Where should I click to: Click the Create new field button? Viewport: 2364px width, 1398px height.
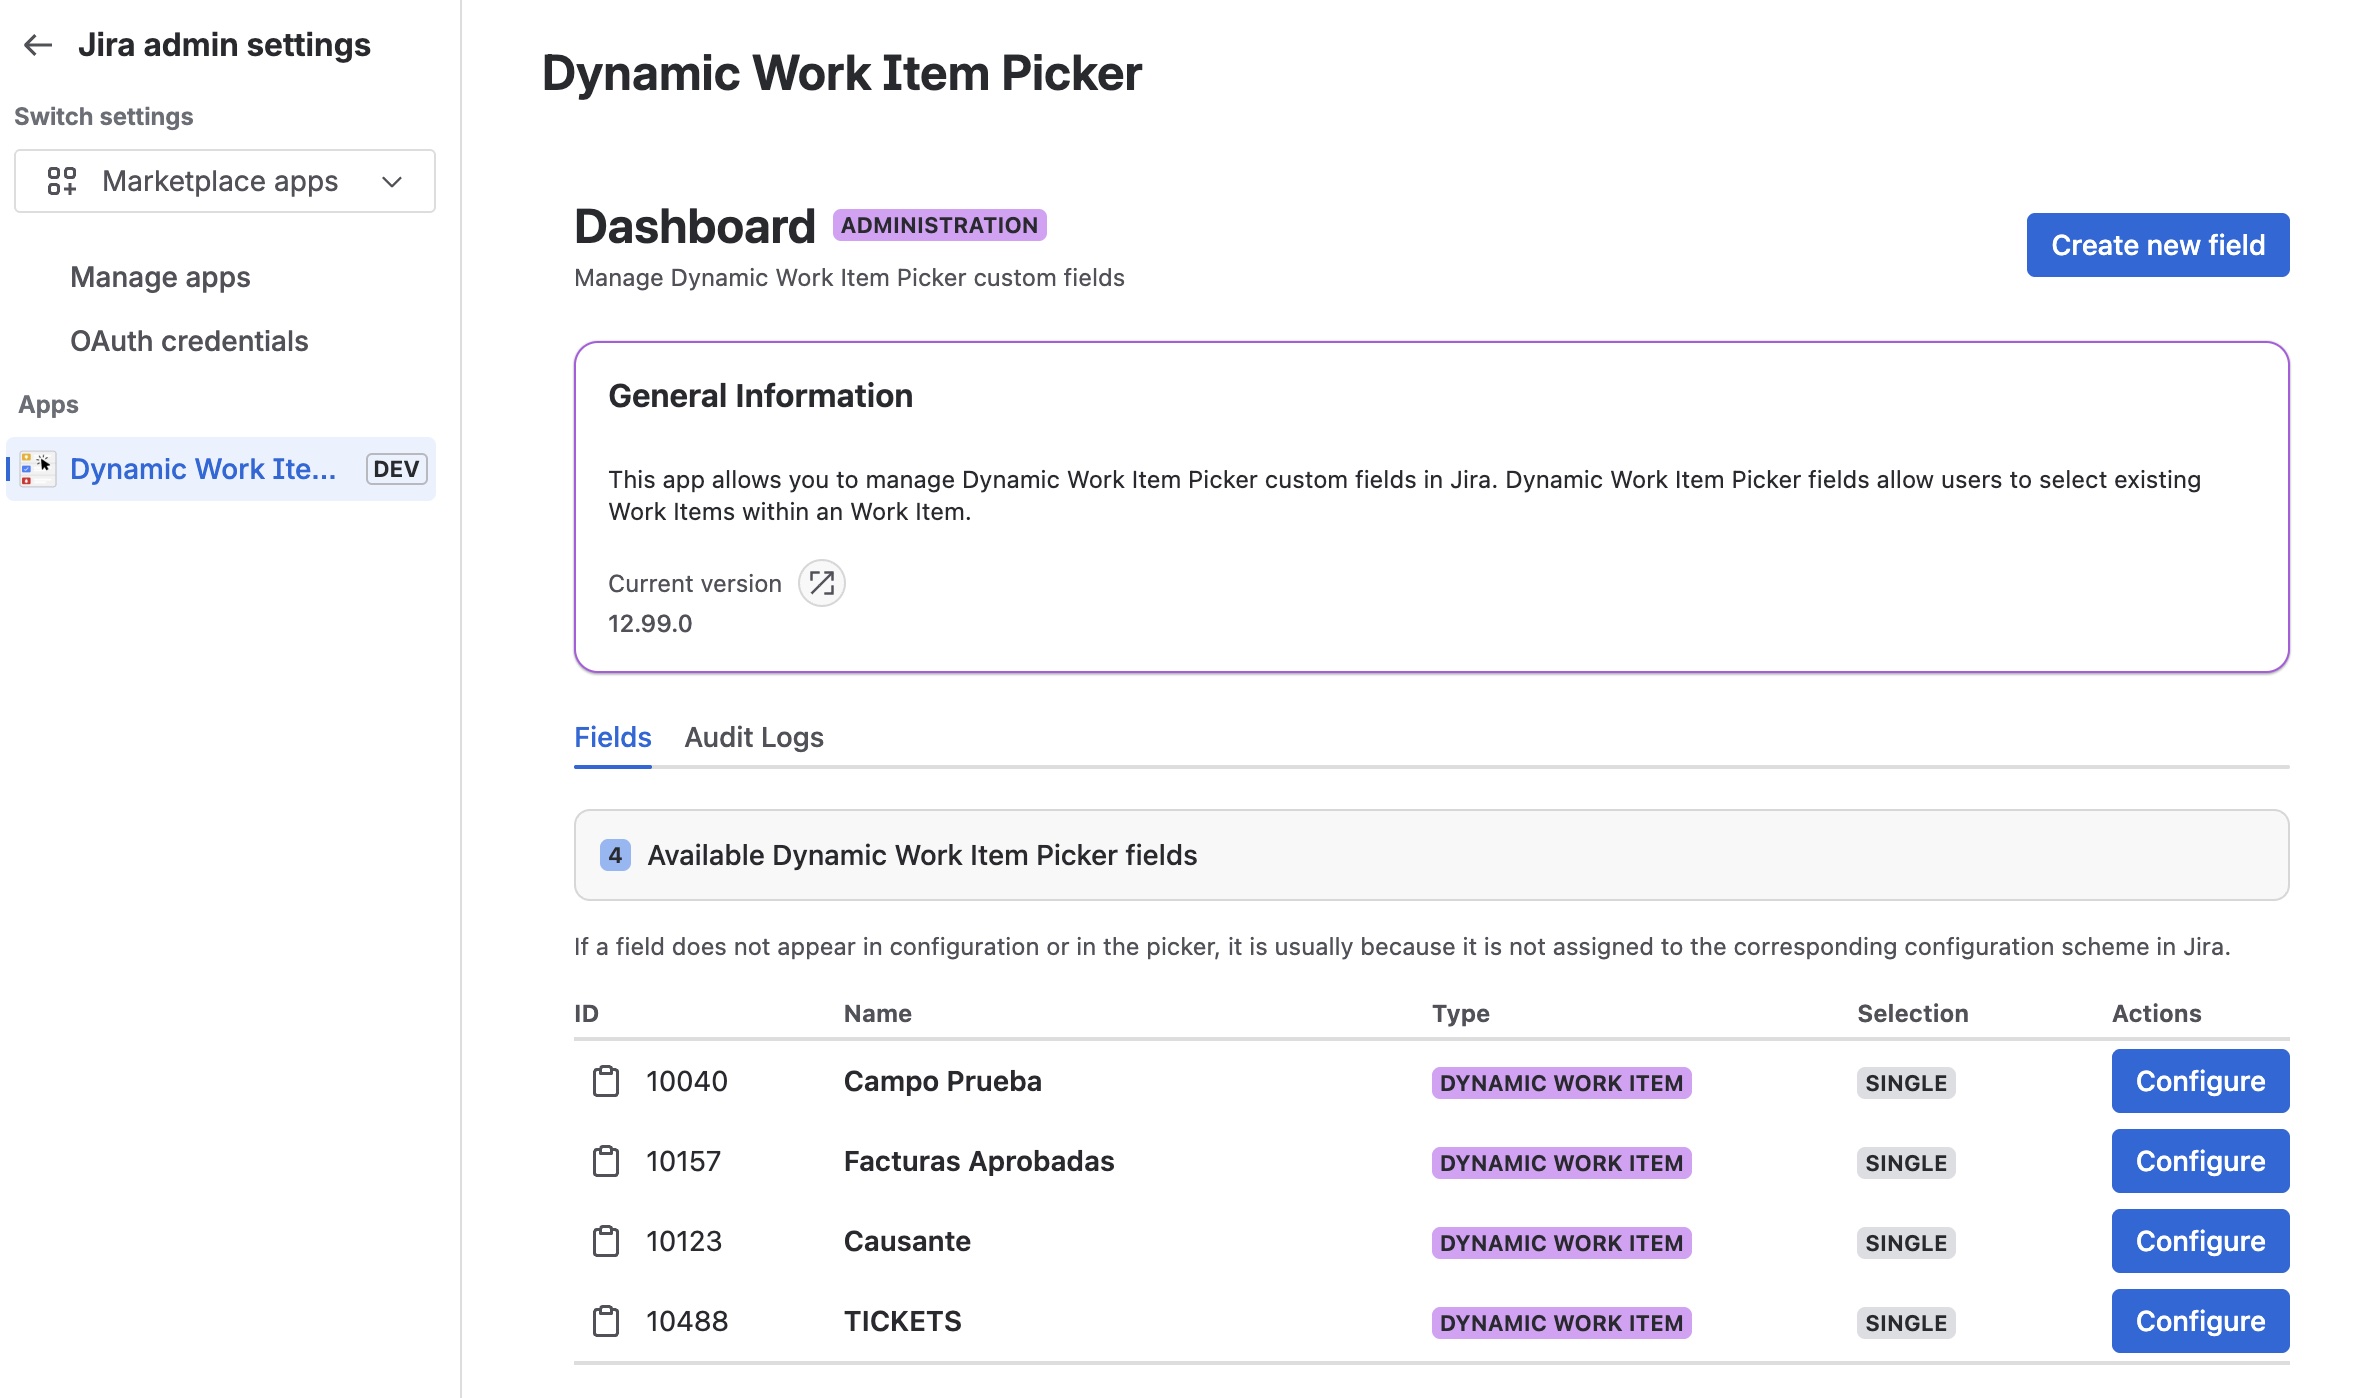tap(2158, 245)
